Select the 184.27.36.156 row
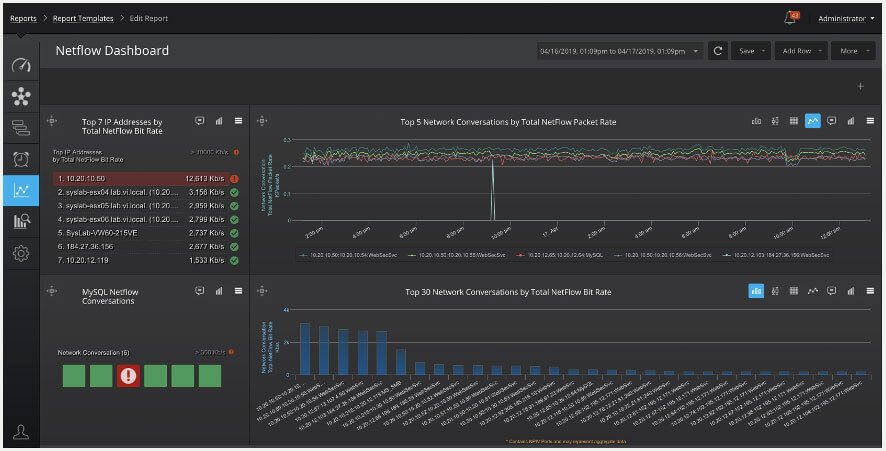The height and width of the screenshot is (451, 886). [x=141, y=246]
